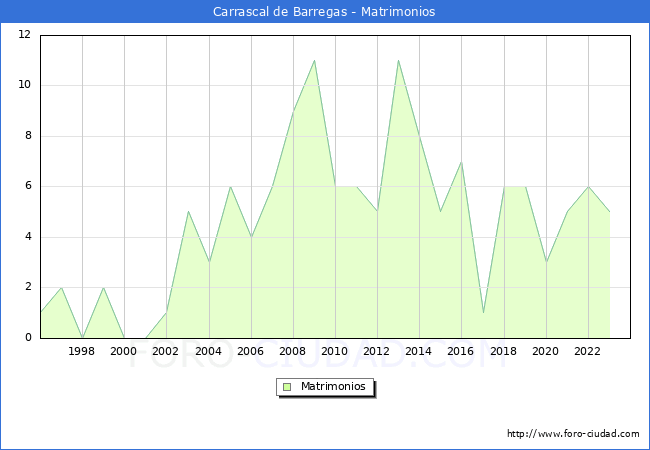Click the x-axis label 2016
The height and width of the screenshot is (450, 650).
pyautogui.click(x=461, y=351)
